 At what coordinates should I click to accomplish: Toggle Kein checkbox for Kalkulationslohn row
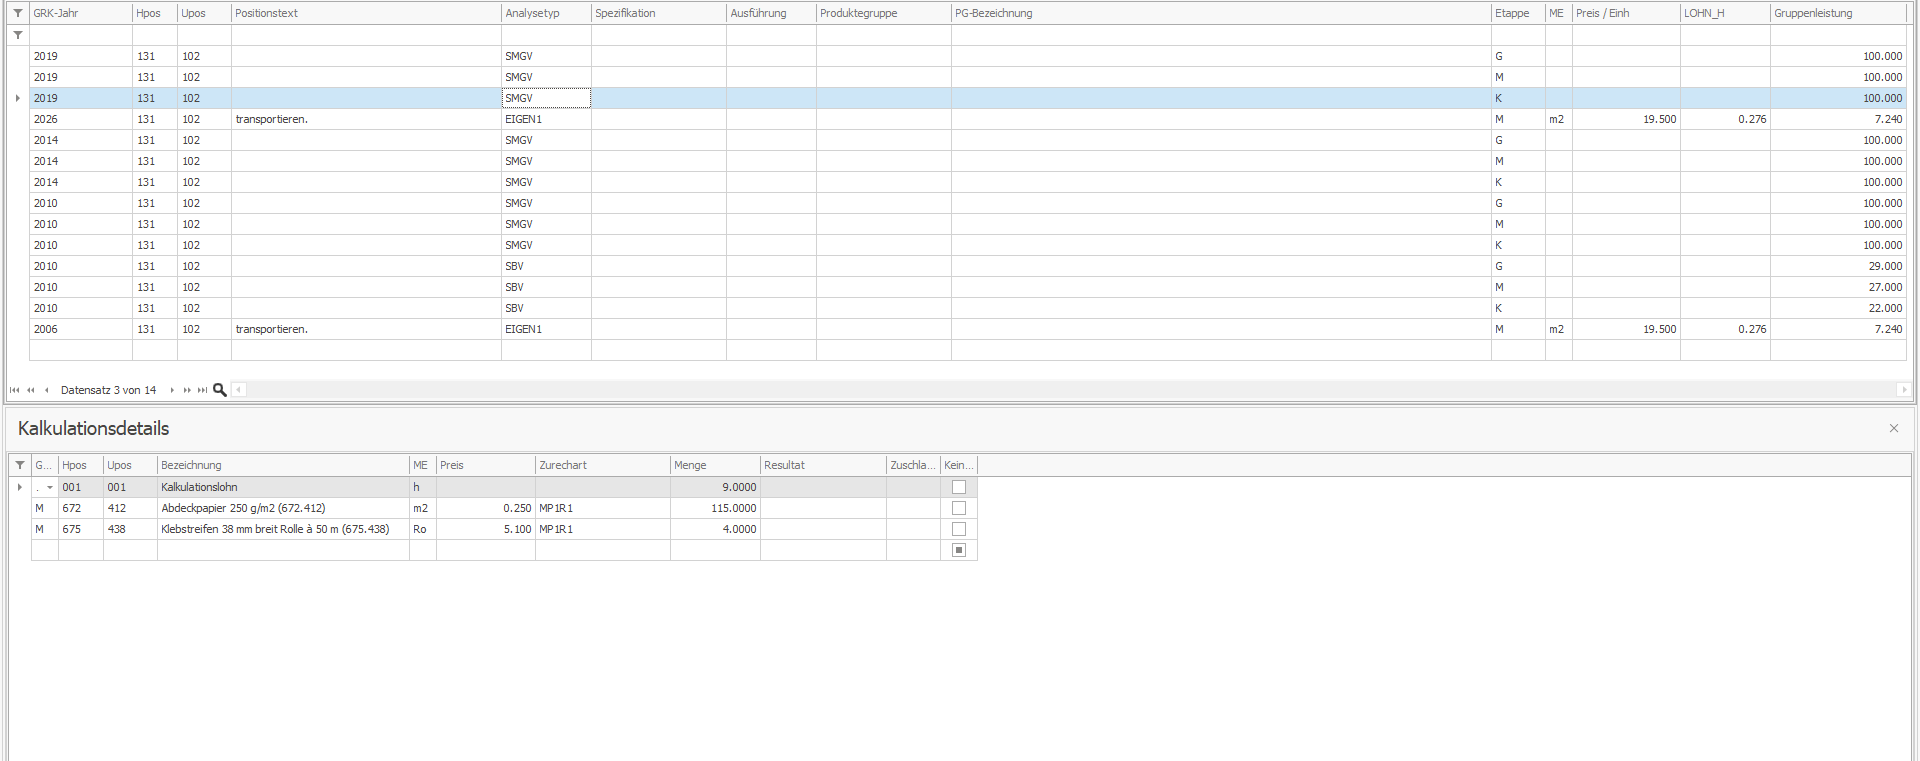pyautogui.click(x=959, y=487)
